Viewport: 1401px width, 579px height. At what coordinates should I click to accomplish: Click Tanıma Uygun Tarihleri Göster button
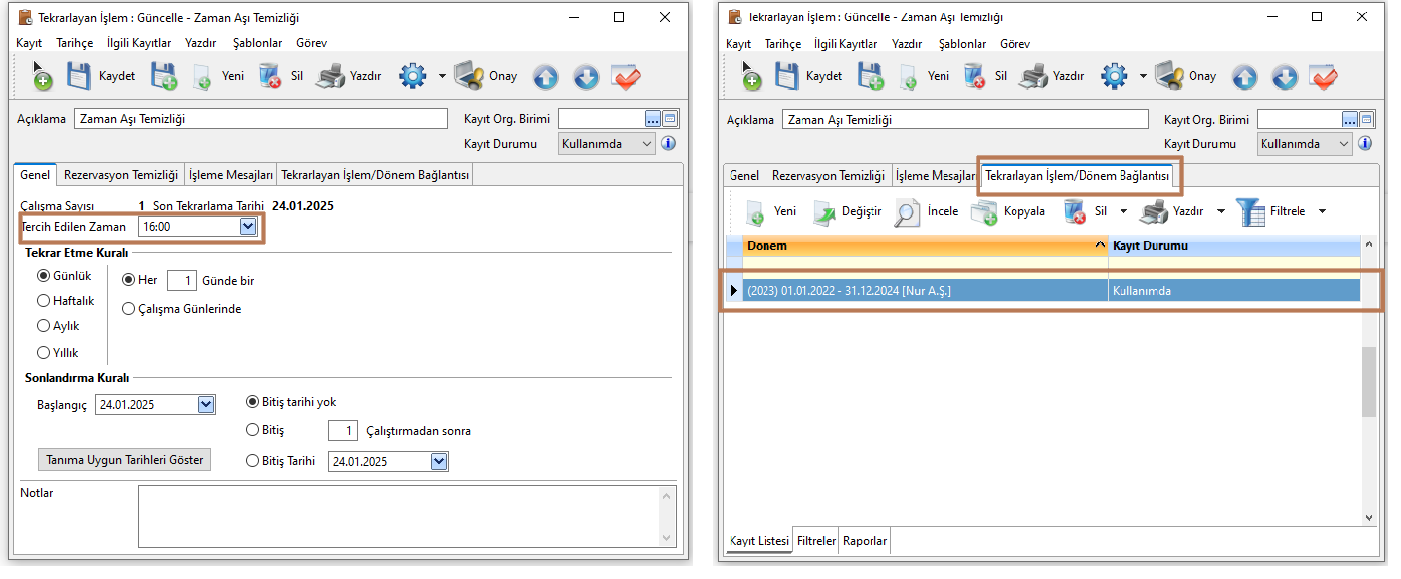coord(124,460)
